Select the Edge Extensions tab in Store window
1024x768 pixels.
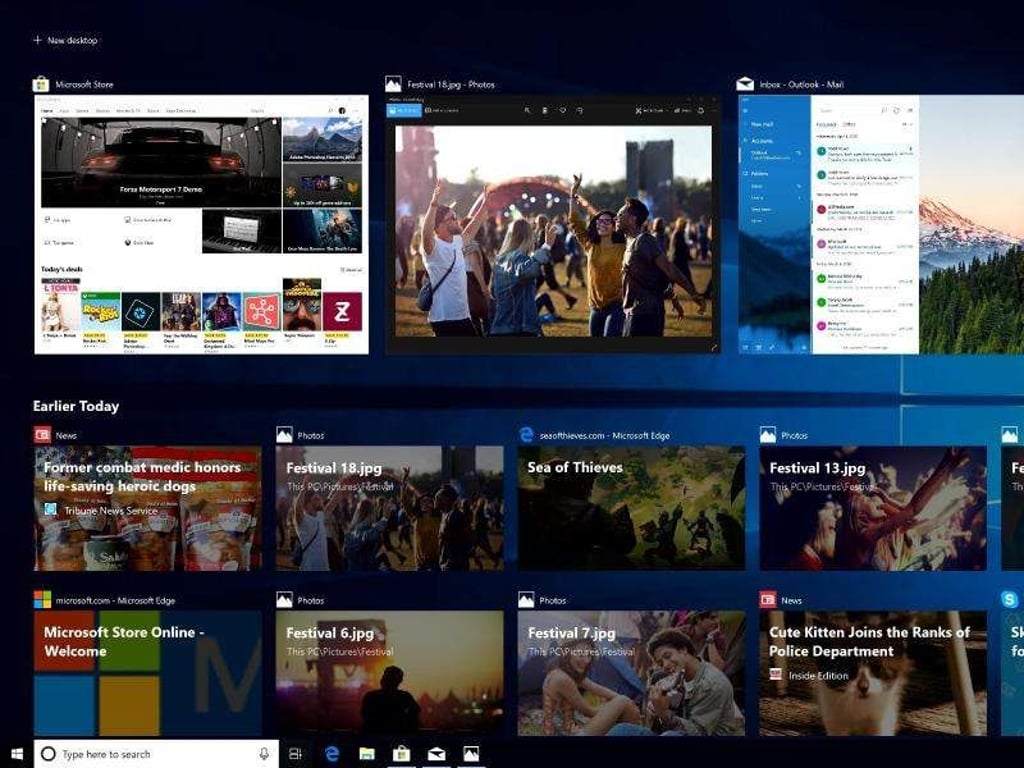tap(181, 111)
